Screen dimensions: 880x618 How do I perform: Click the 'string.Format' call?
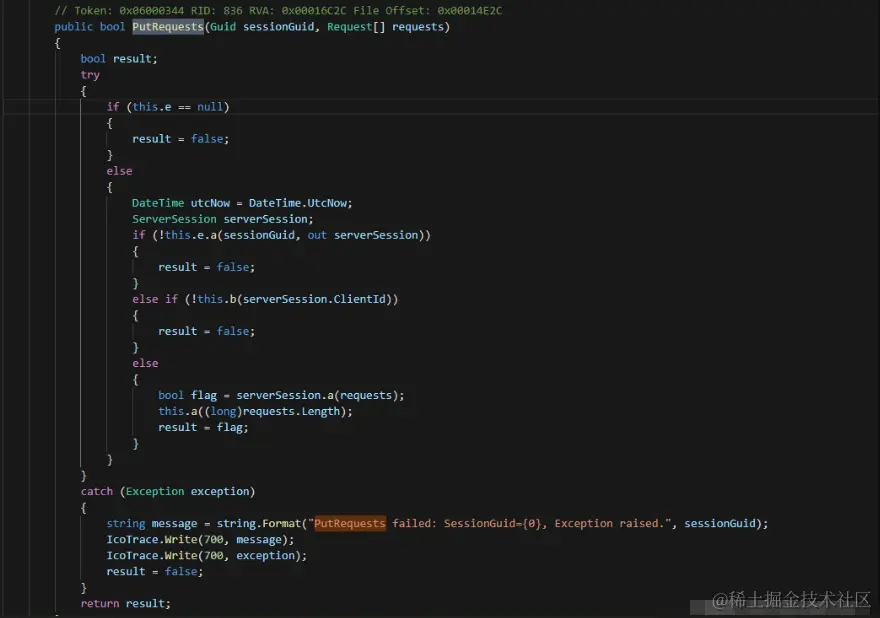pos(259,524)
